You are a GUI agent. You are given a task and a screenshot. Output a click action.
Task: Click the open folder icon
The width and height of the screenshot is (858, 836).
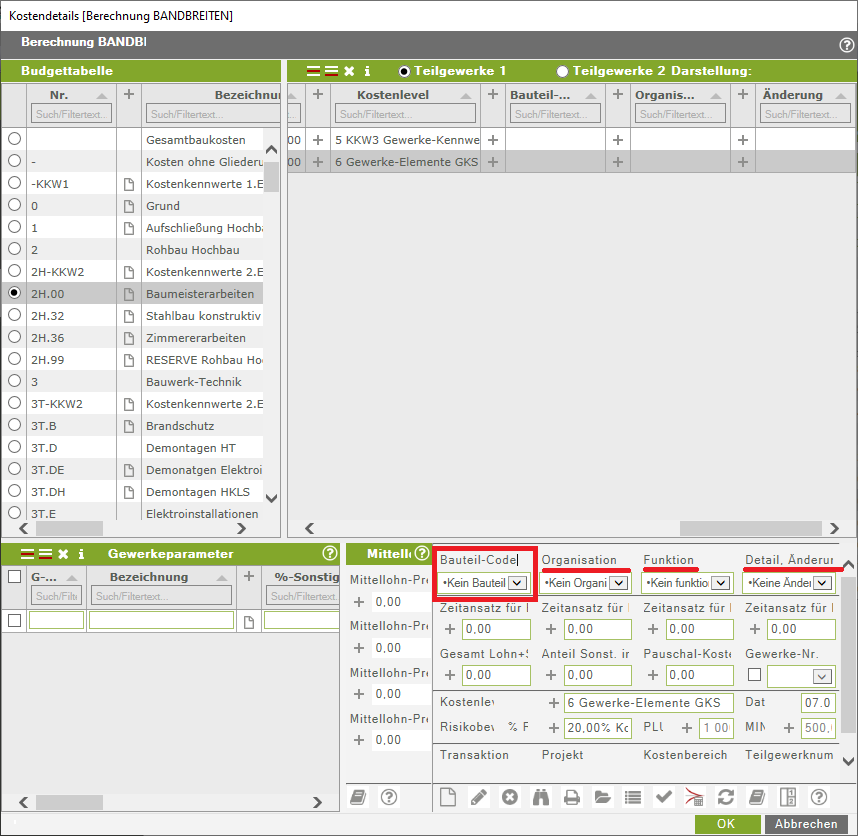pyautogui.click(x=602, y=797)
